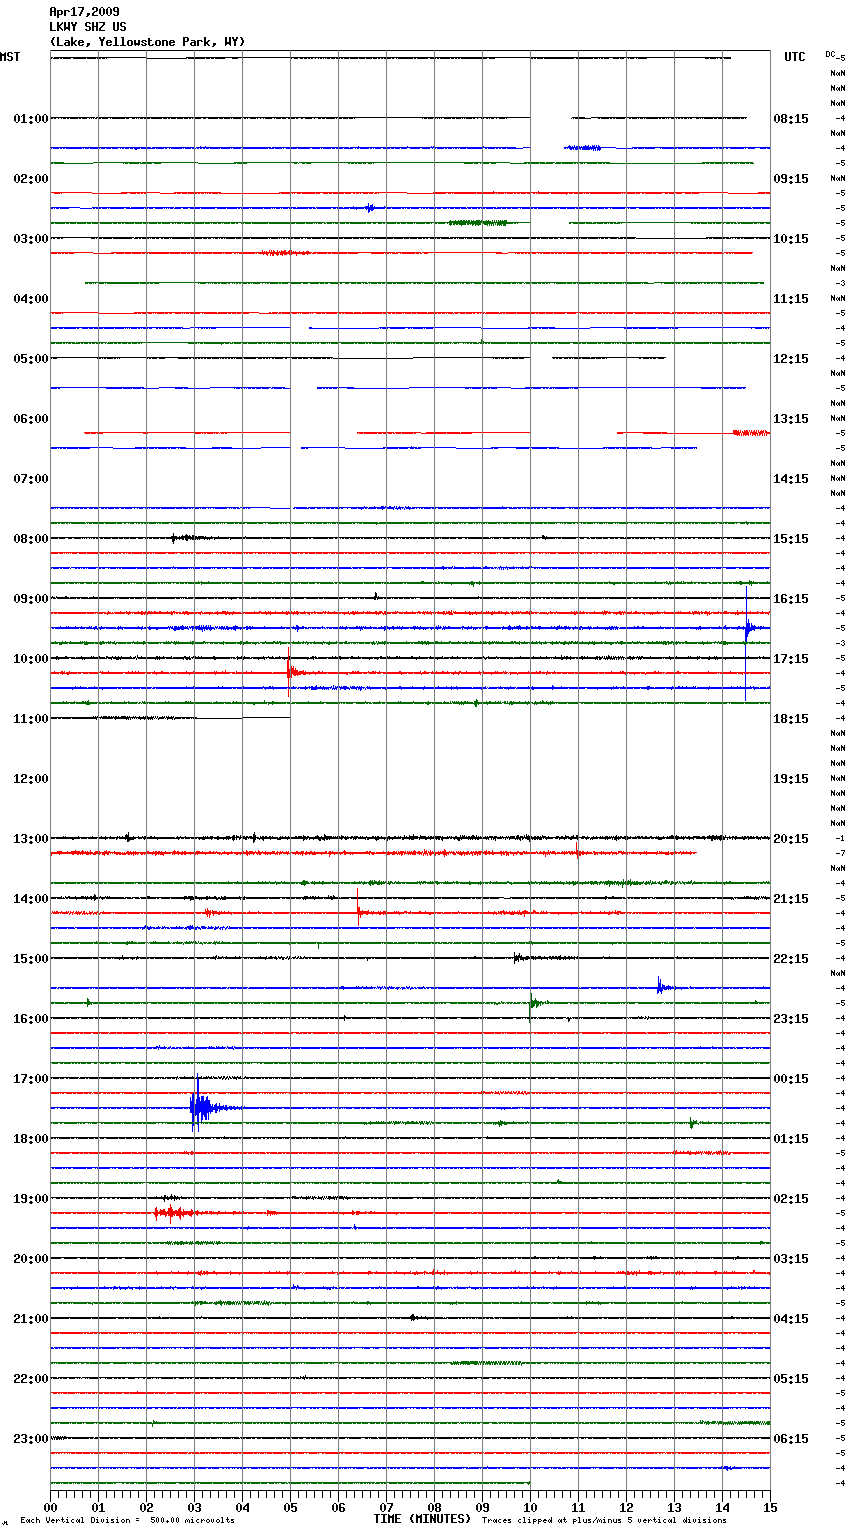The width and height of the screenshot is (850, 1534).
Task: Select the "17:00" MST hour label
Action: click(31, 1079)
